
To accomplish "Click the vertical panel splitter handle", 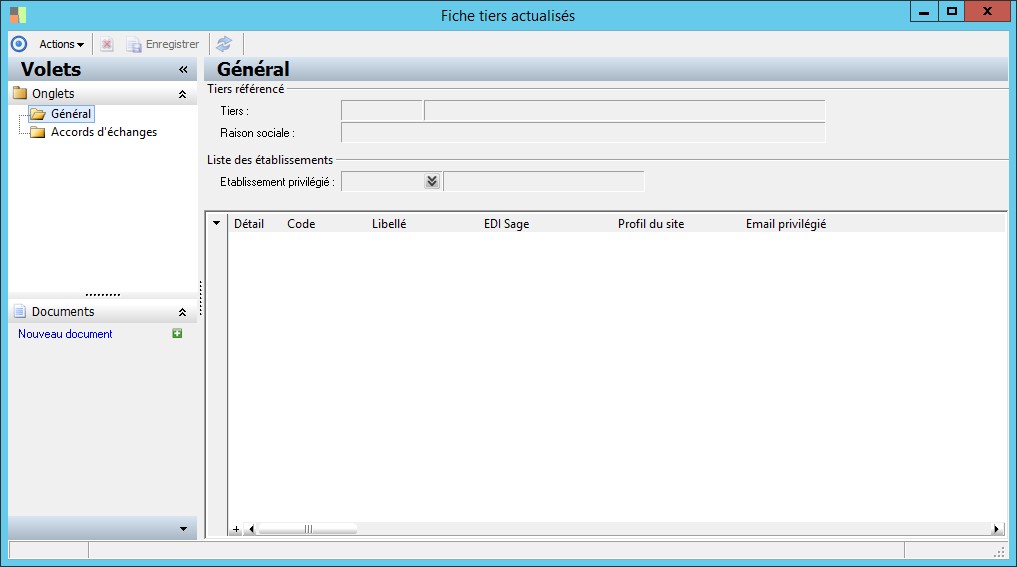I will pos(201,298).
